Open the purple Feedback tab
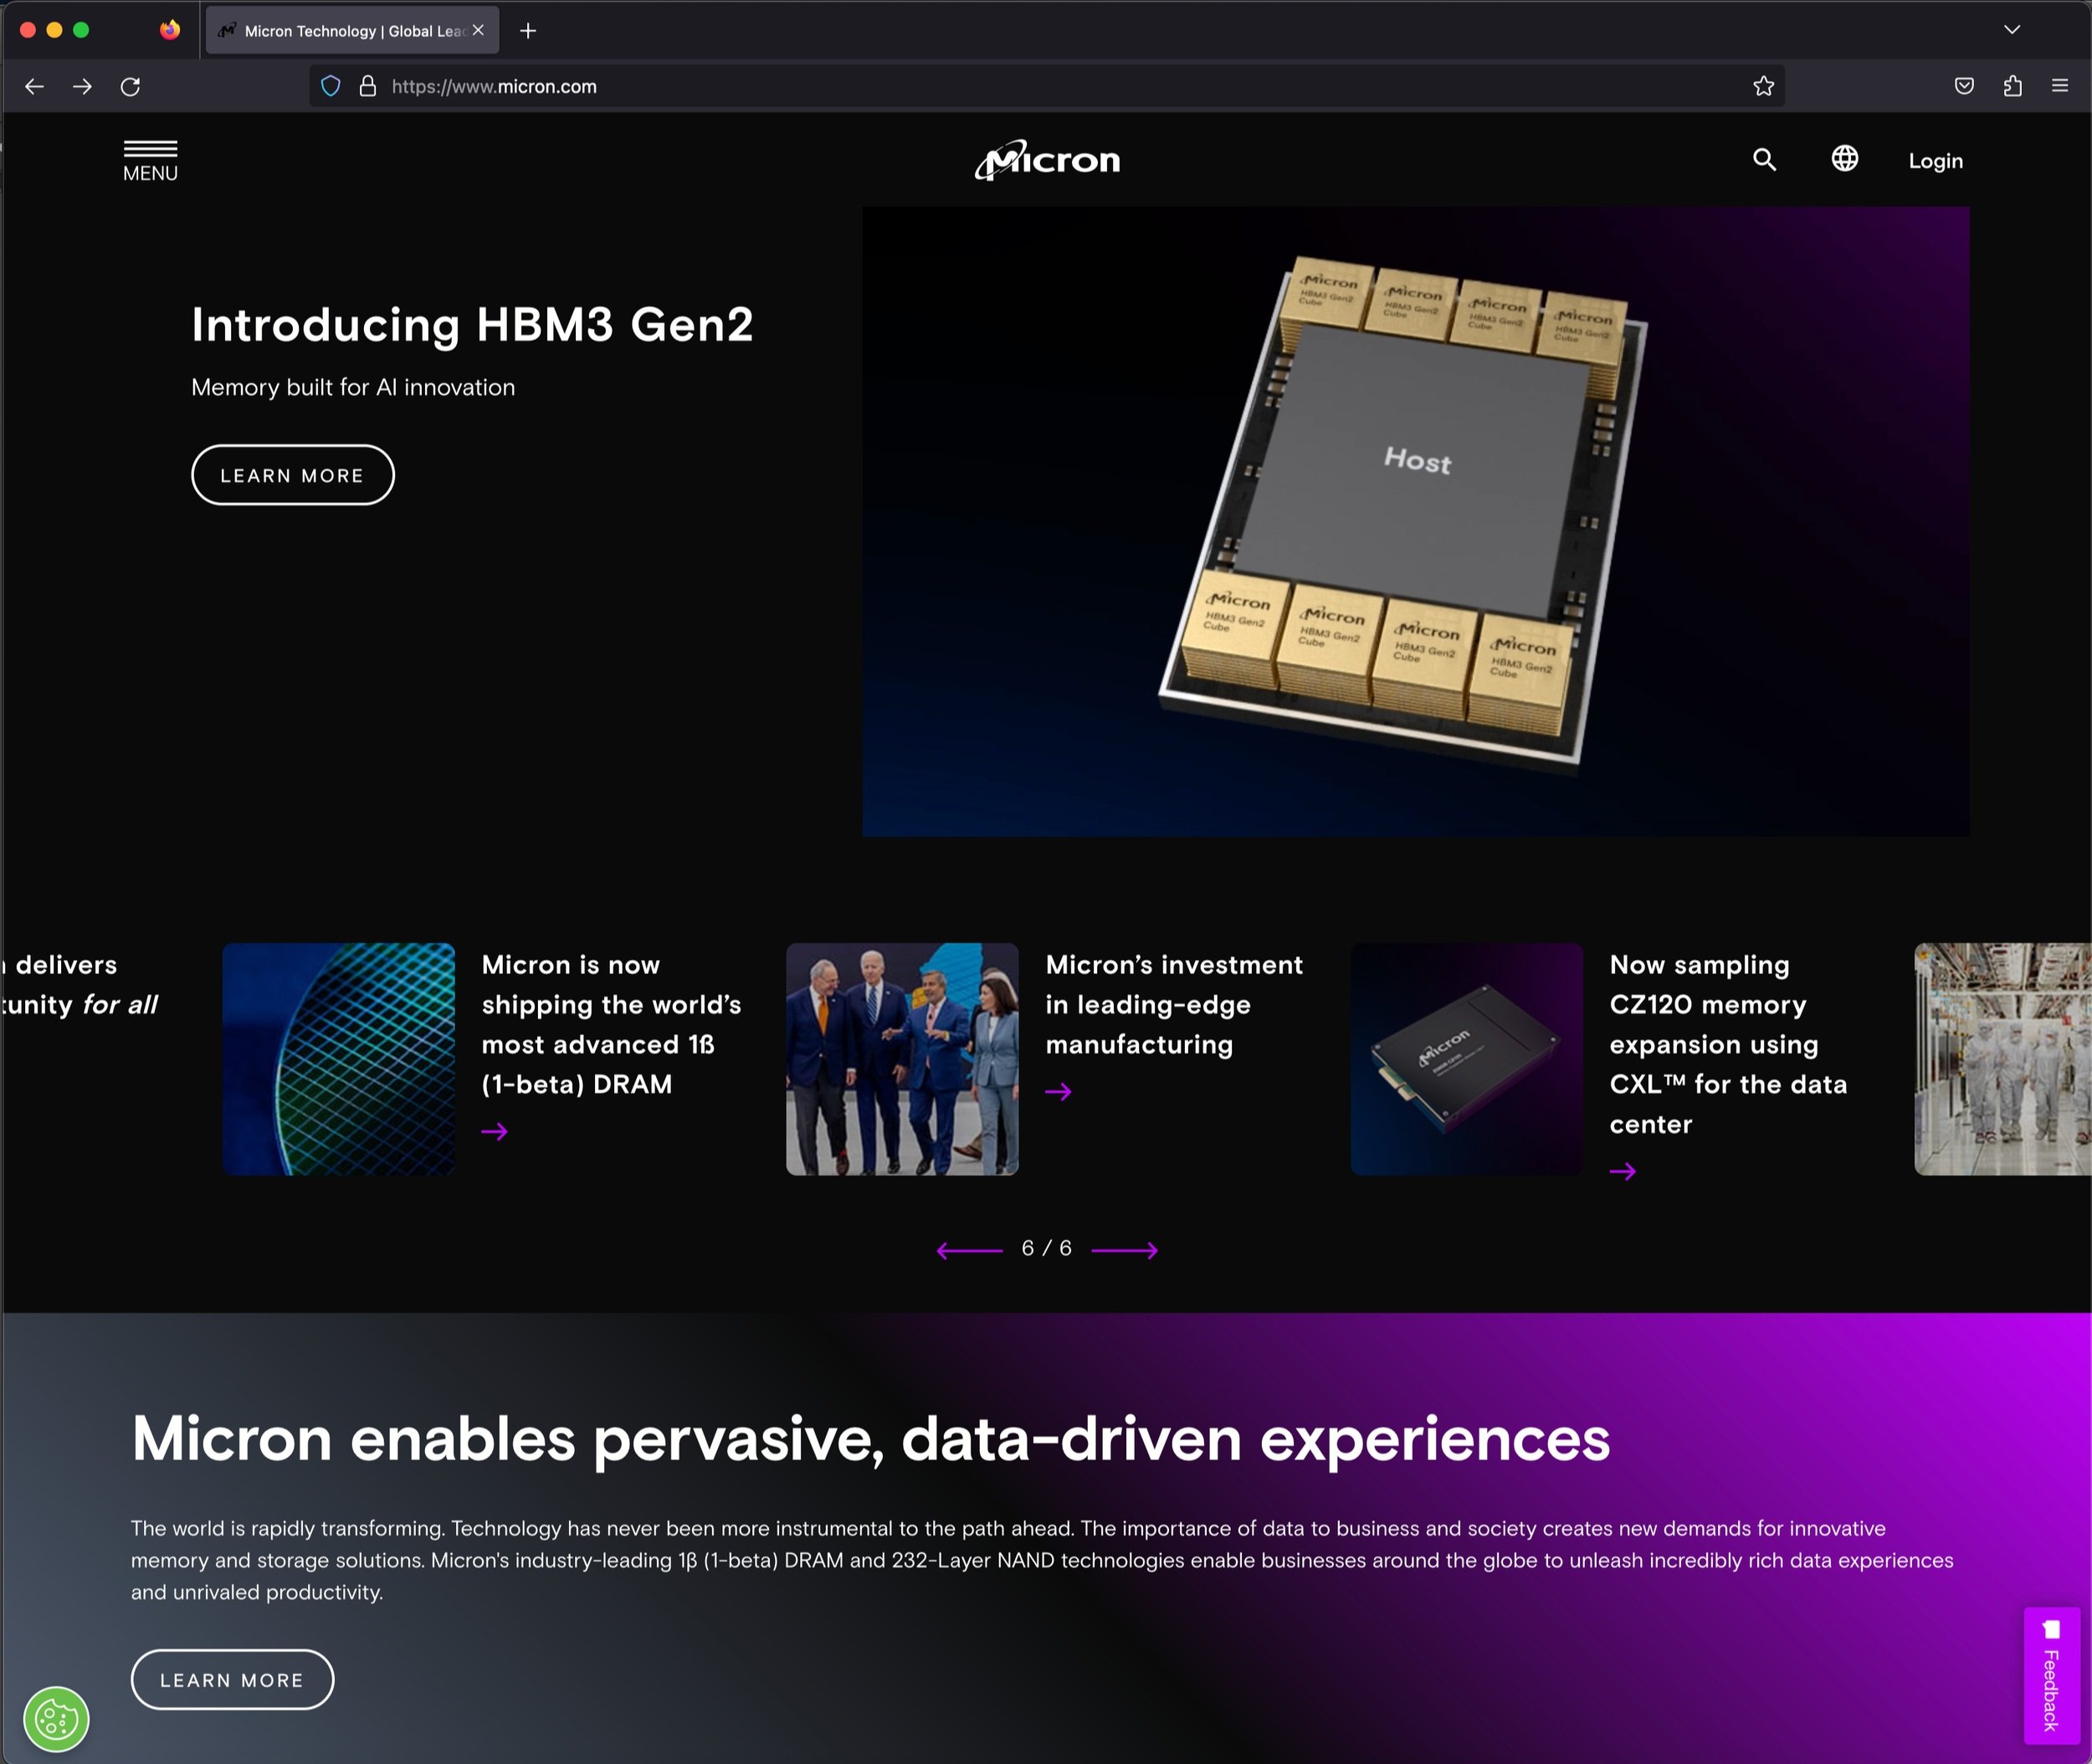Viewport: 2092px width, 1764px height. [x=2052, y=1675]
